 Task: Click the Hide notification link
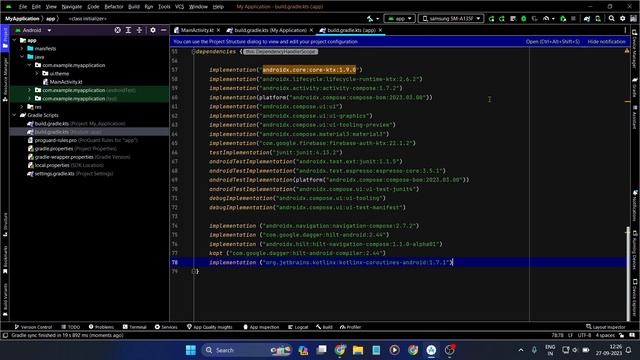click(x=607, y=42)
